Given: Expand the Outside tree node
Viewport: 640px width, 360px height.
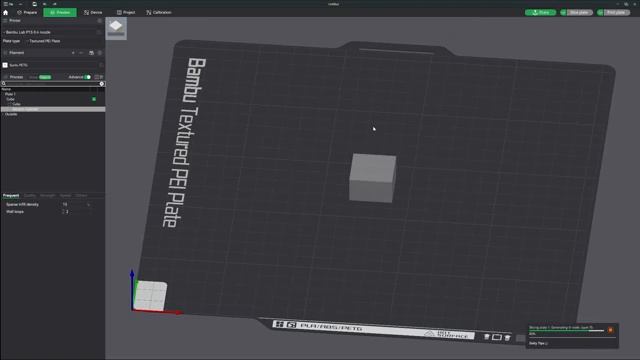Looking at the screenshot, I should tap(3, 114).
